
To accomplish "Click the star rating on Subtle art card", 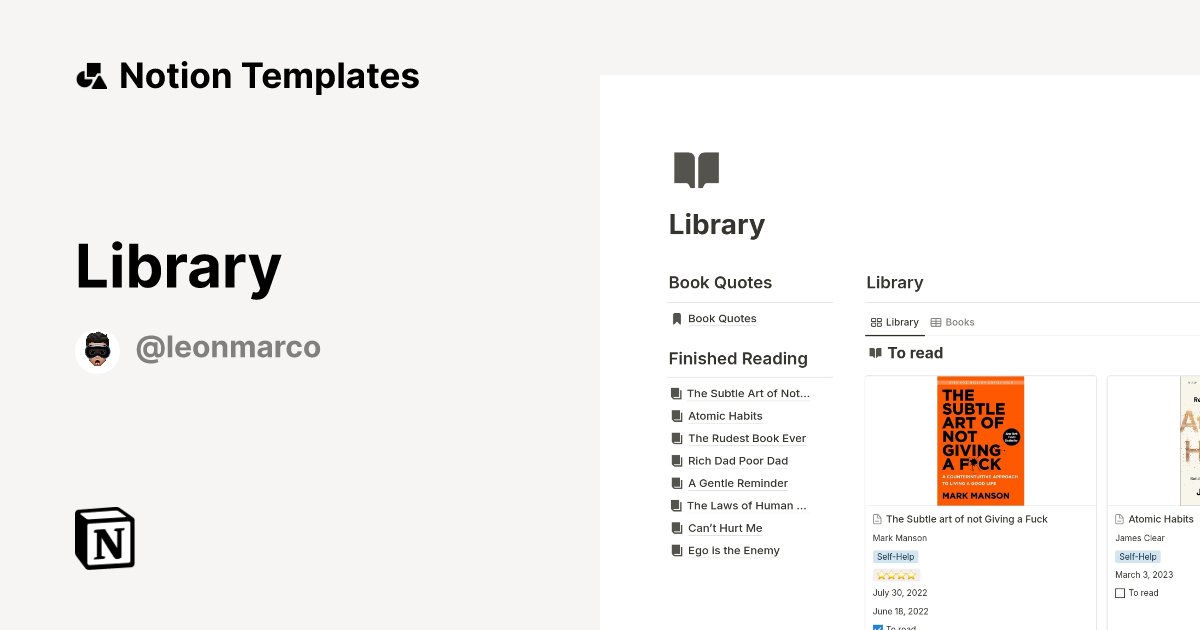I will pyautogui.click(x=896, y=576).
